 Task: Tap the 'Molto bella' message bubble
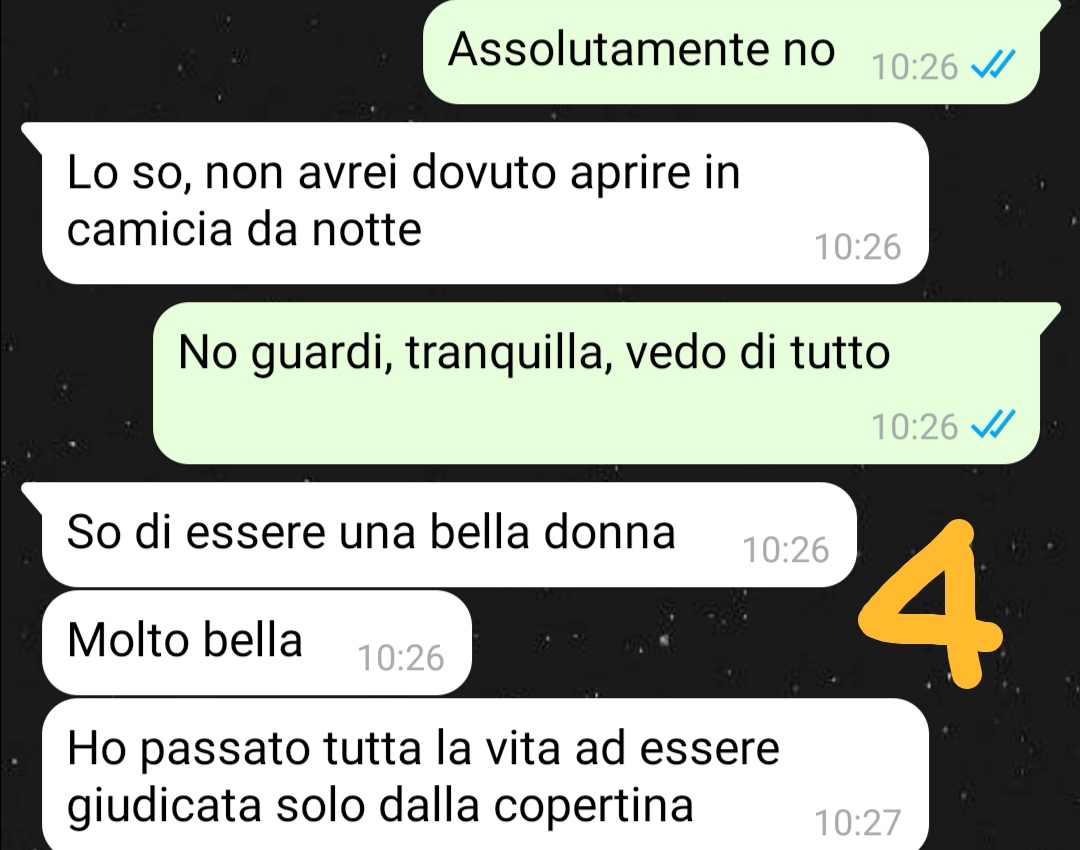(x=256, y=642)
